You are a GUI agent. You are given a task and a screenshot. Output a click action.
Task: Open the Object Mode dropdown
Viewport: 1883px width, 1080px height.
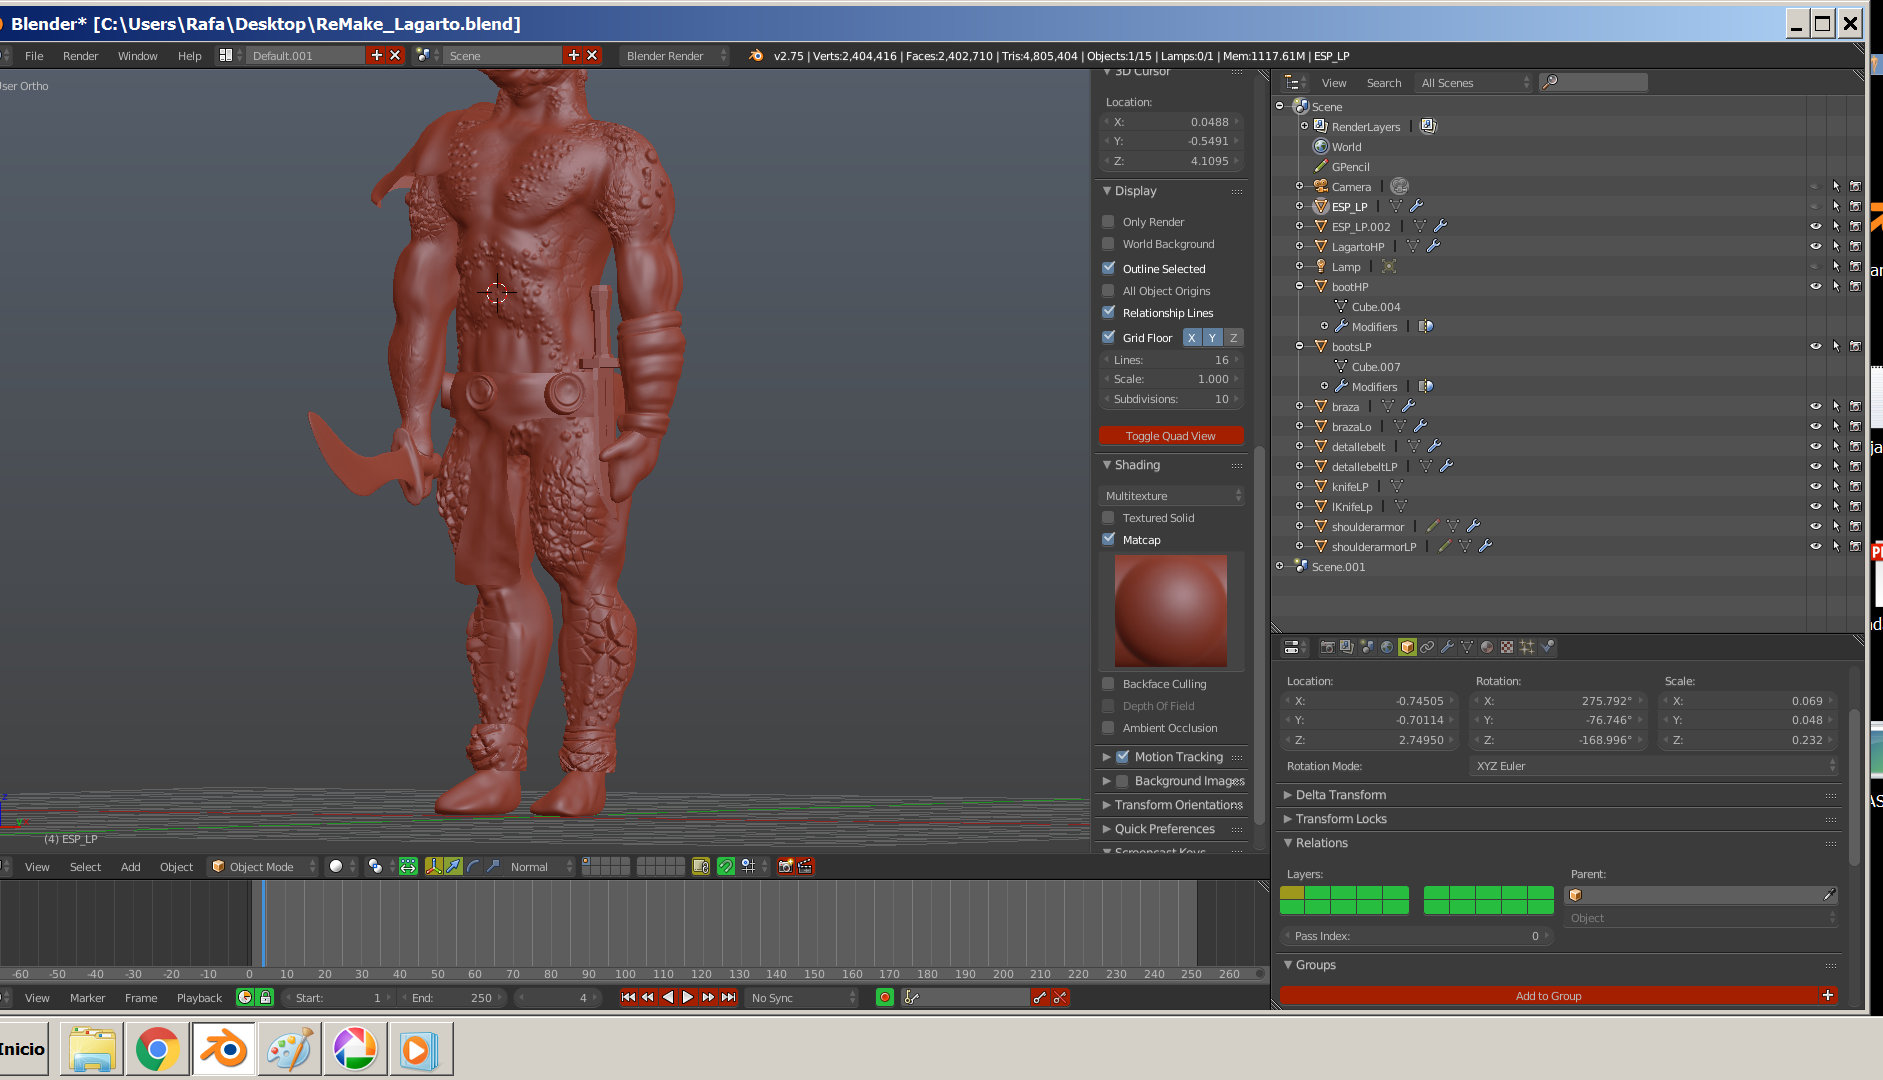[262, 866]
